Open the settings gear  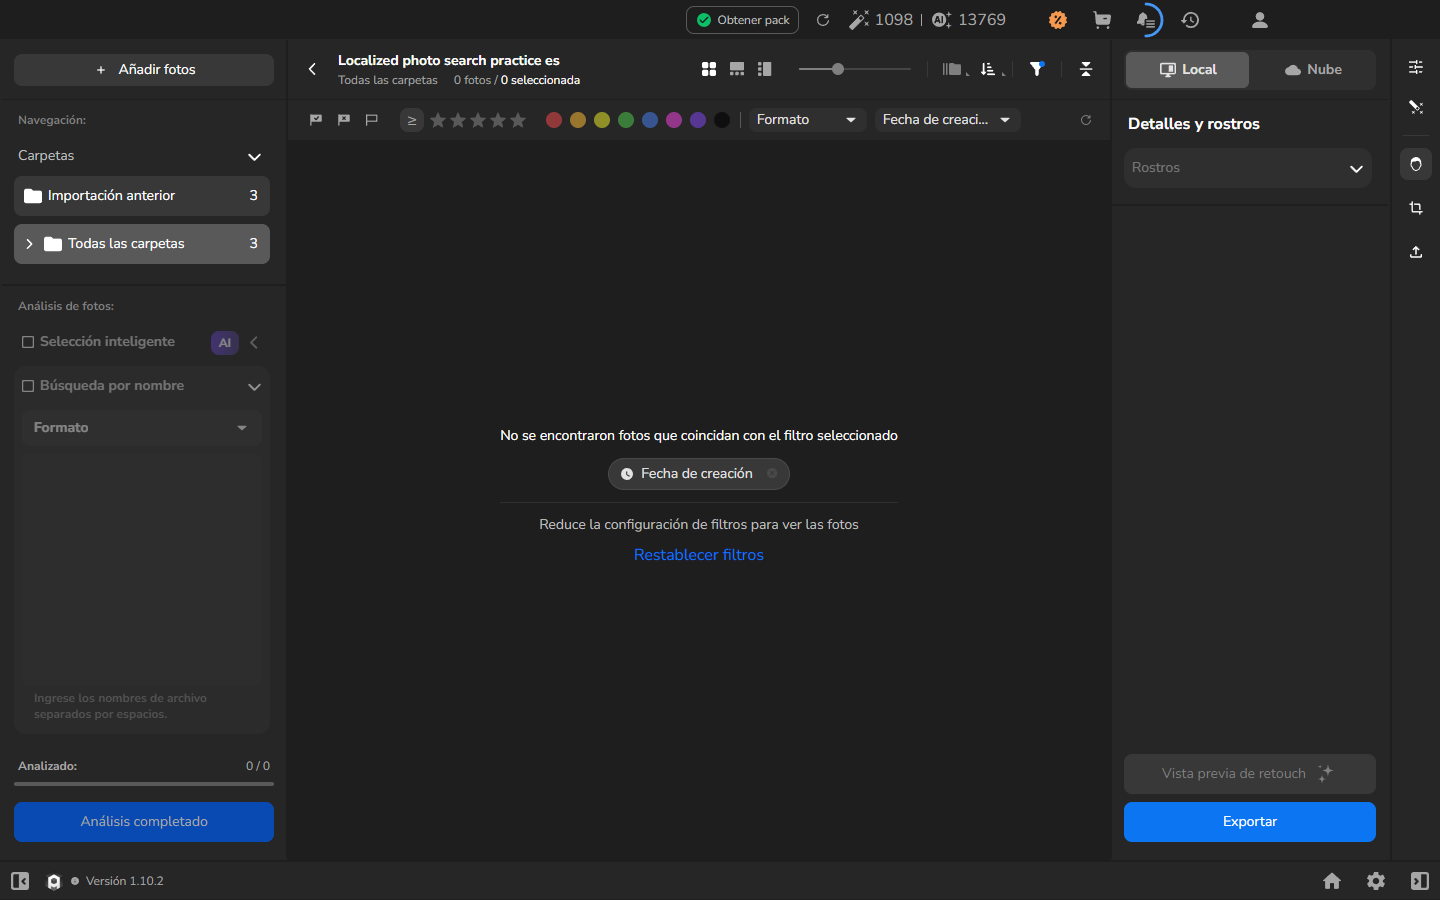coord(1376,881)
